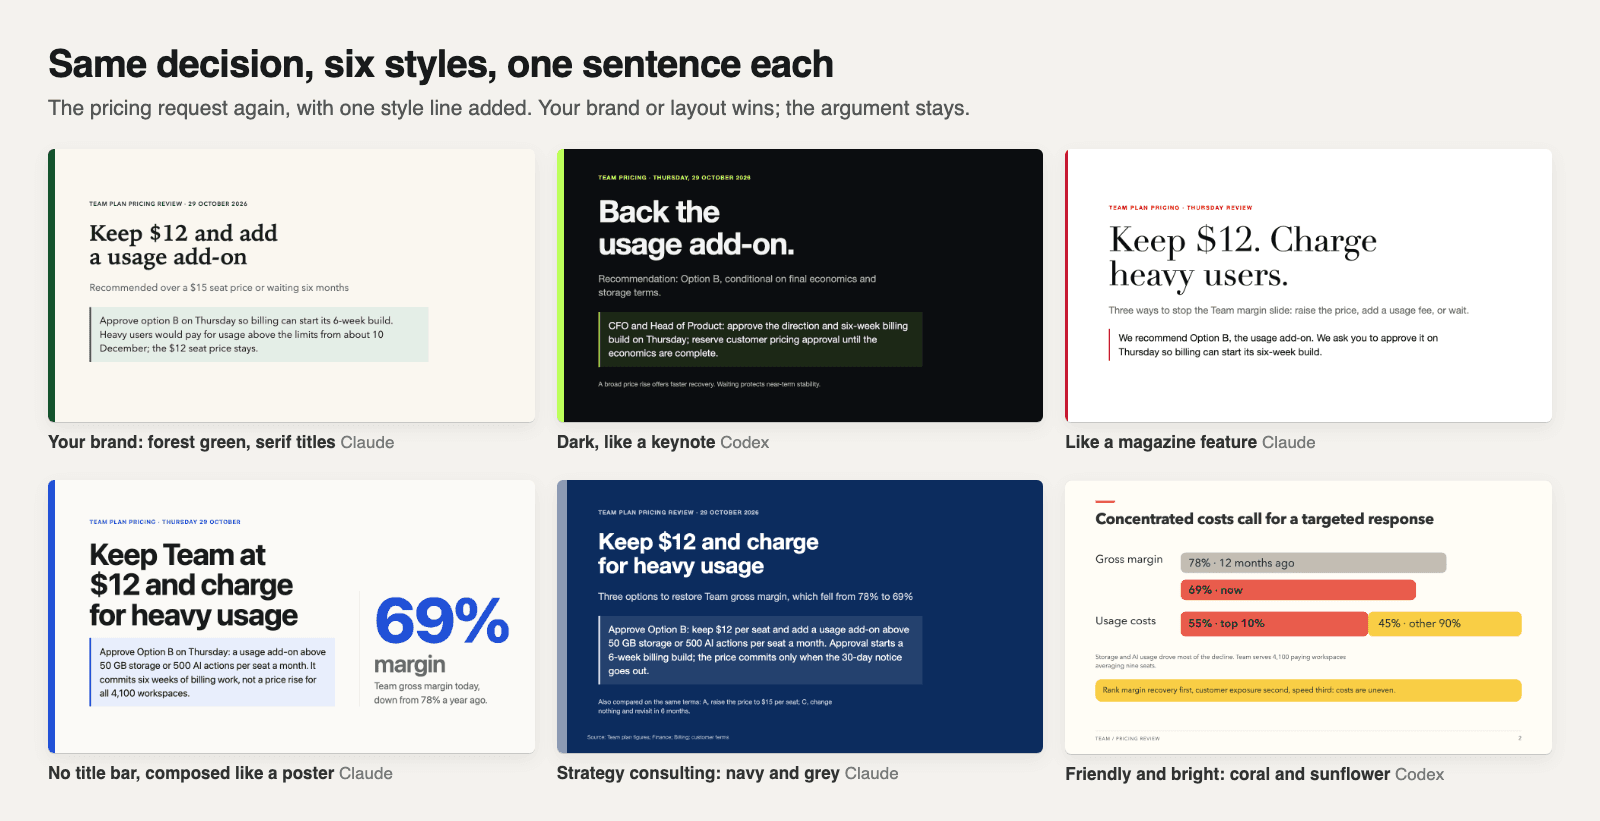
Task: Click 'Recommended over a $15 seat price' subtitle
Action: (219, 288)
